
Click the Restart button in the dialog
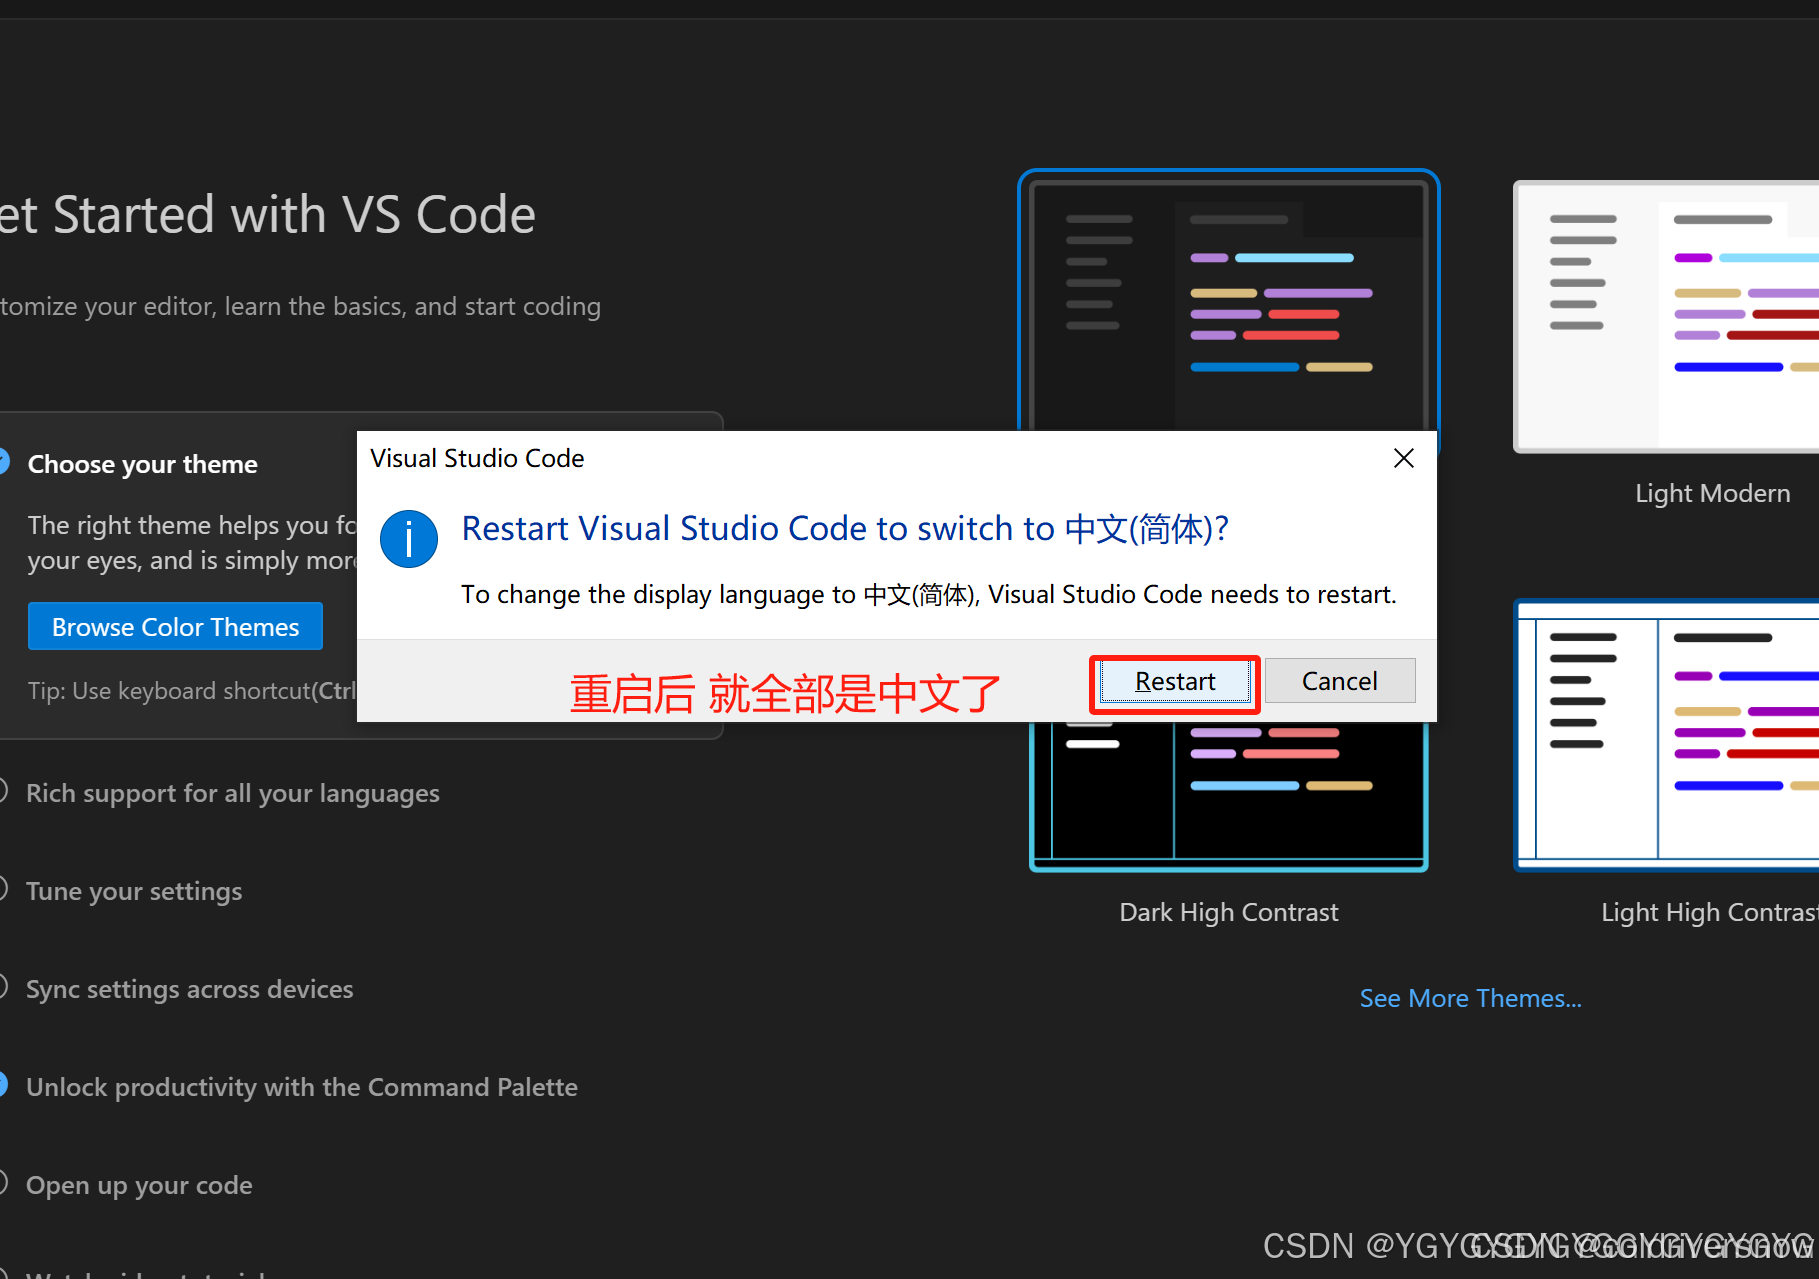(x=1175, y=682)
